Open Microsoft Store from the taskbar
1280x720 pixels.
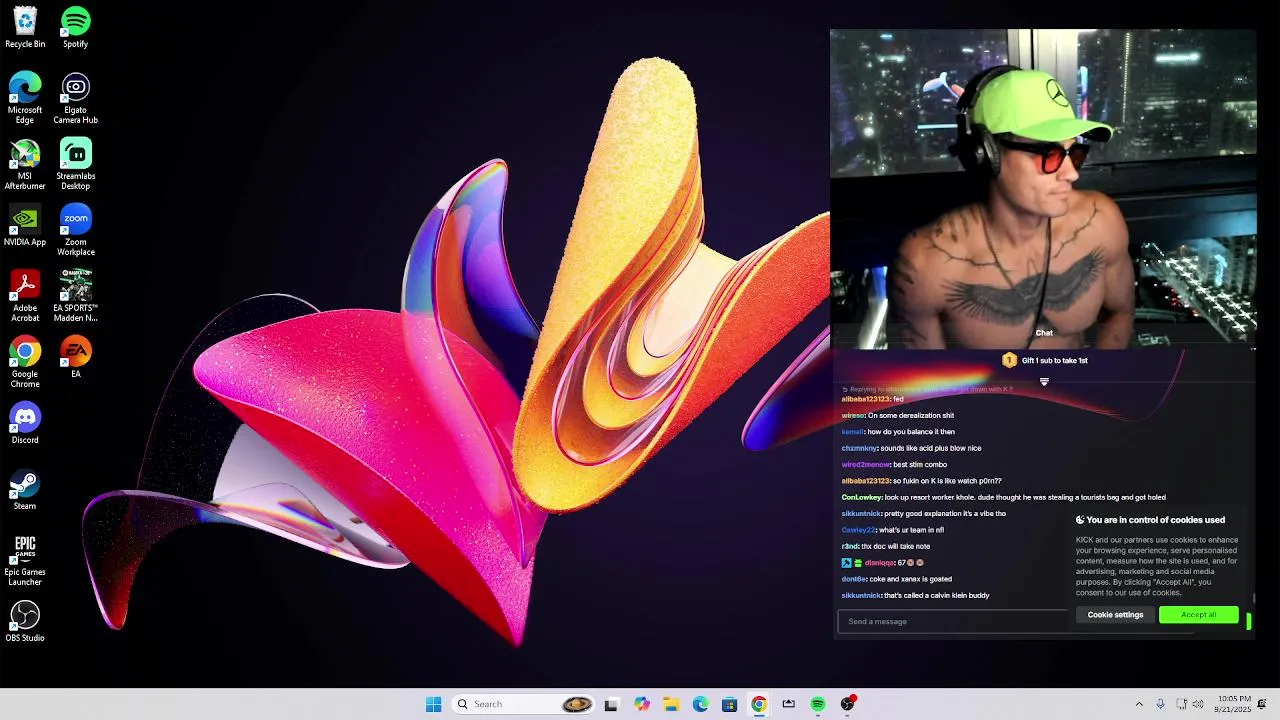point(729,704)
